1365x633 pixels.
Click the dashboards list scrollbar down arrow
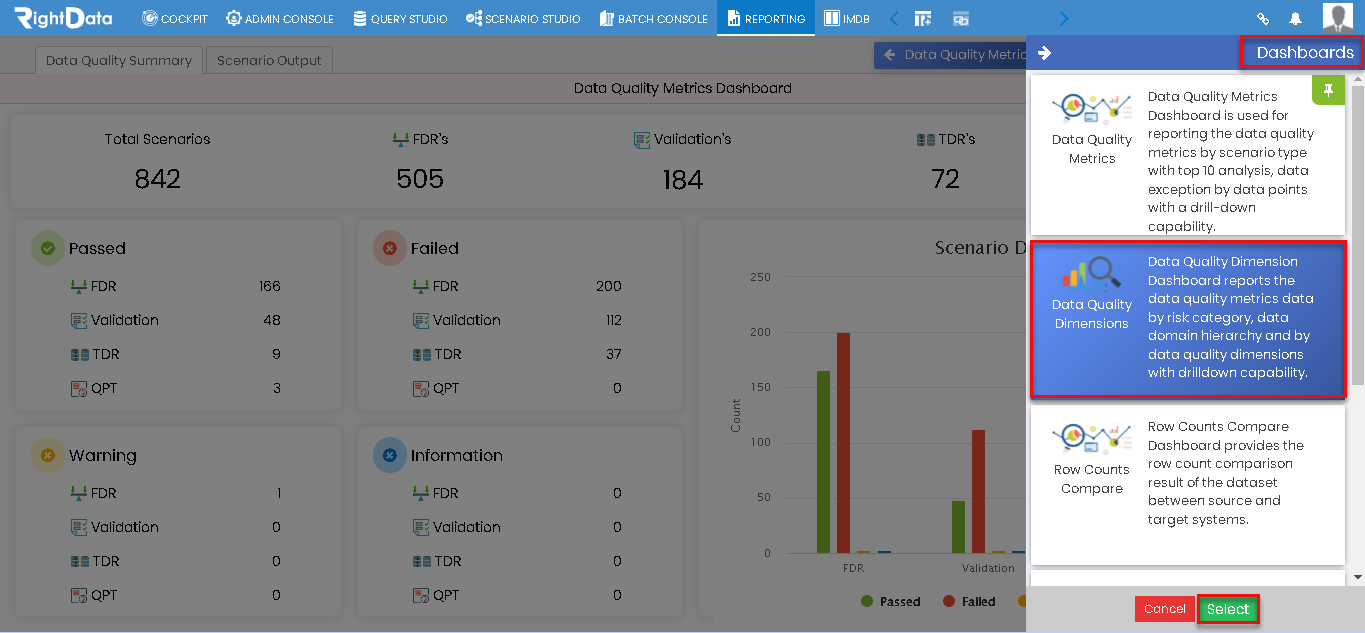pyautogui.click(x=1357, y=577)
